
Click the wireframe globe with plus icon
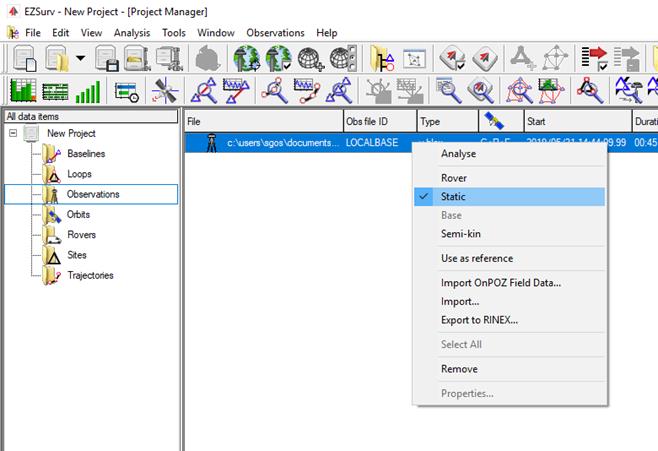(x=311, y=58)
